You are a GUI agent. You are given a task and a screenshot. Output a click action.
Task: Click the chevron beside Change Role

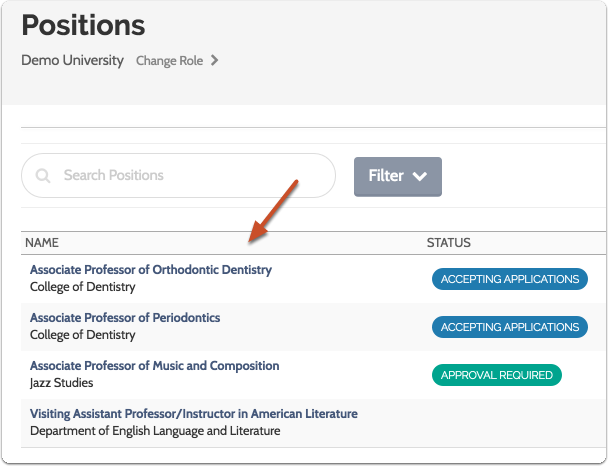(x=215, y=61)
